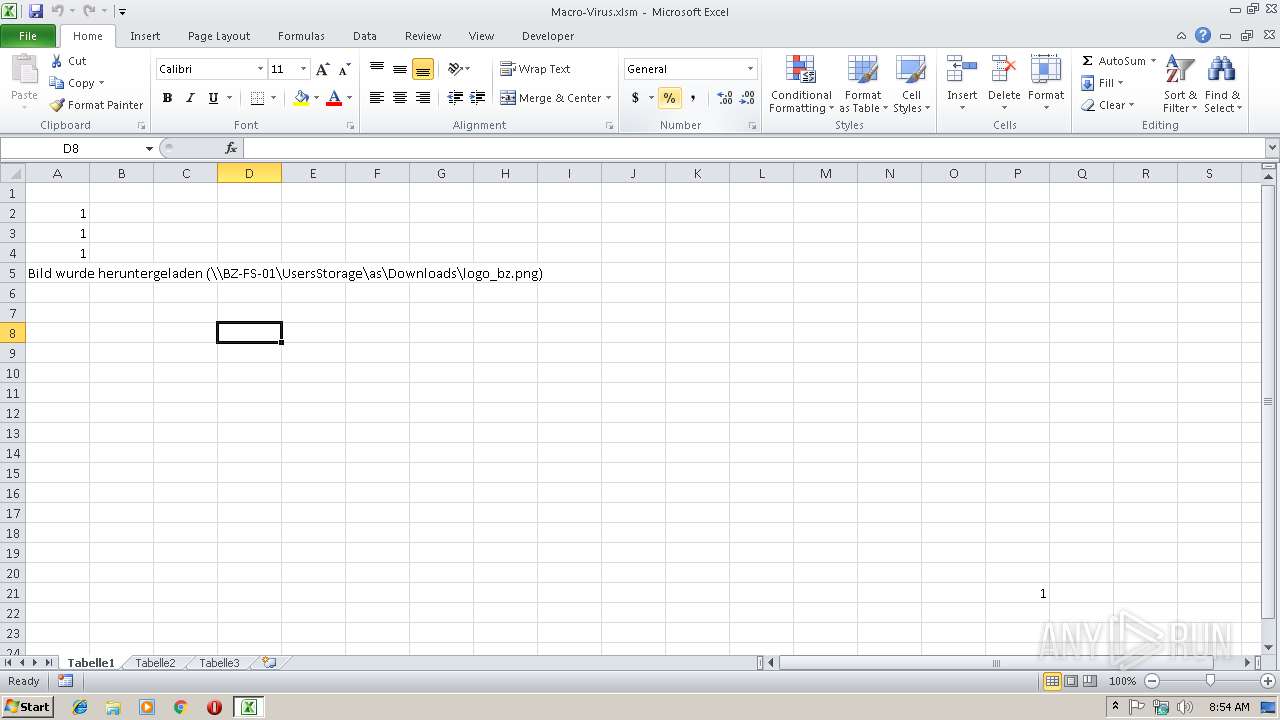The width and height of the screenshot is (1280, 720).
Task: Shrink font size icon
Action: pyautogui.click(x=345, y=69)
